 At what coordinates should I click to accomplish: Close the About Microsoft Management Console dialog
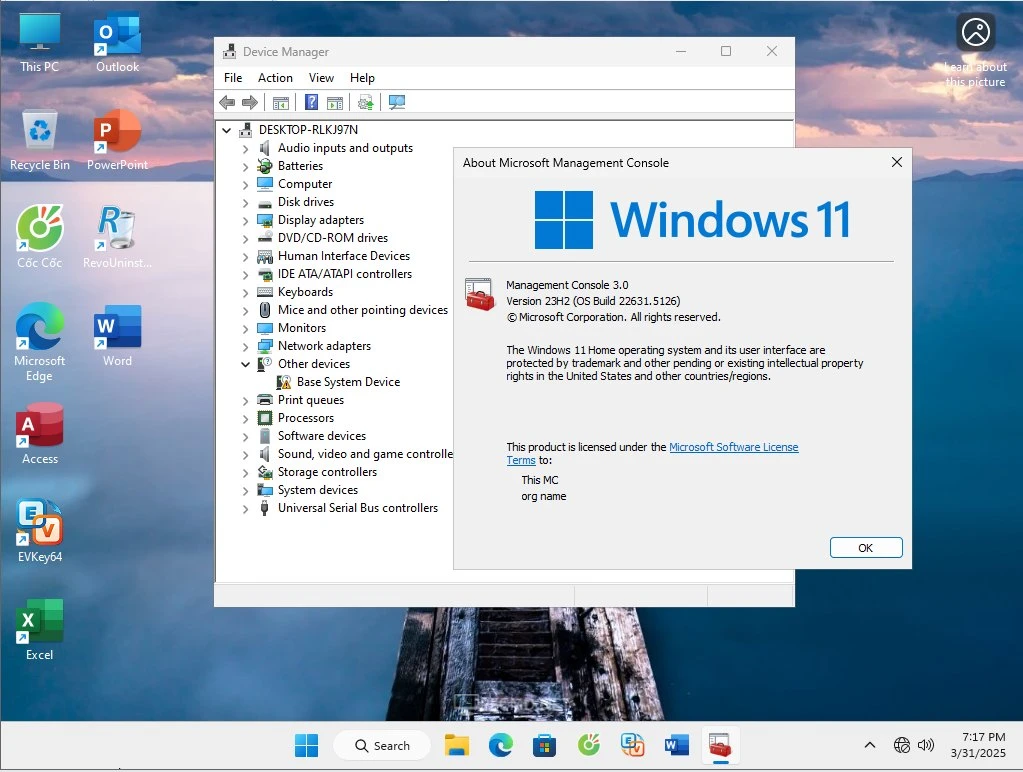(x=896, y=162)
